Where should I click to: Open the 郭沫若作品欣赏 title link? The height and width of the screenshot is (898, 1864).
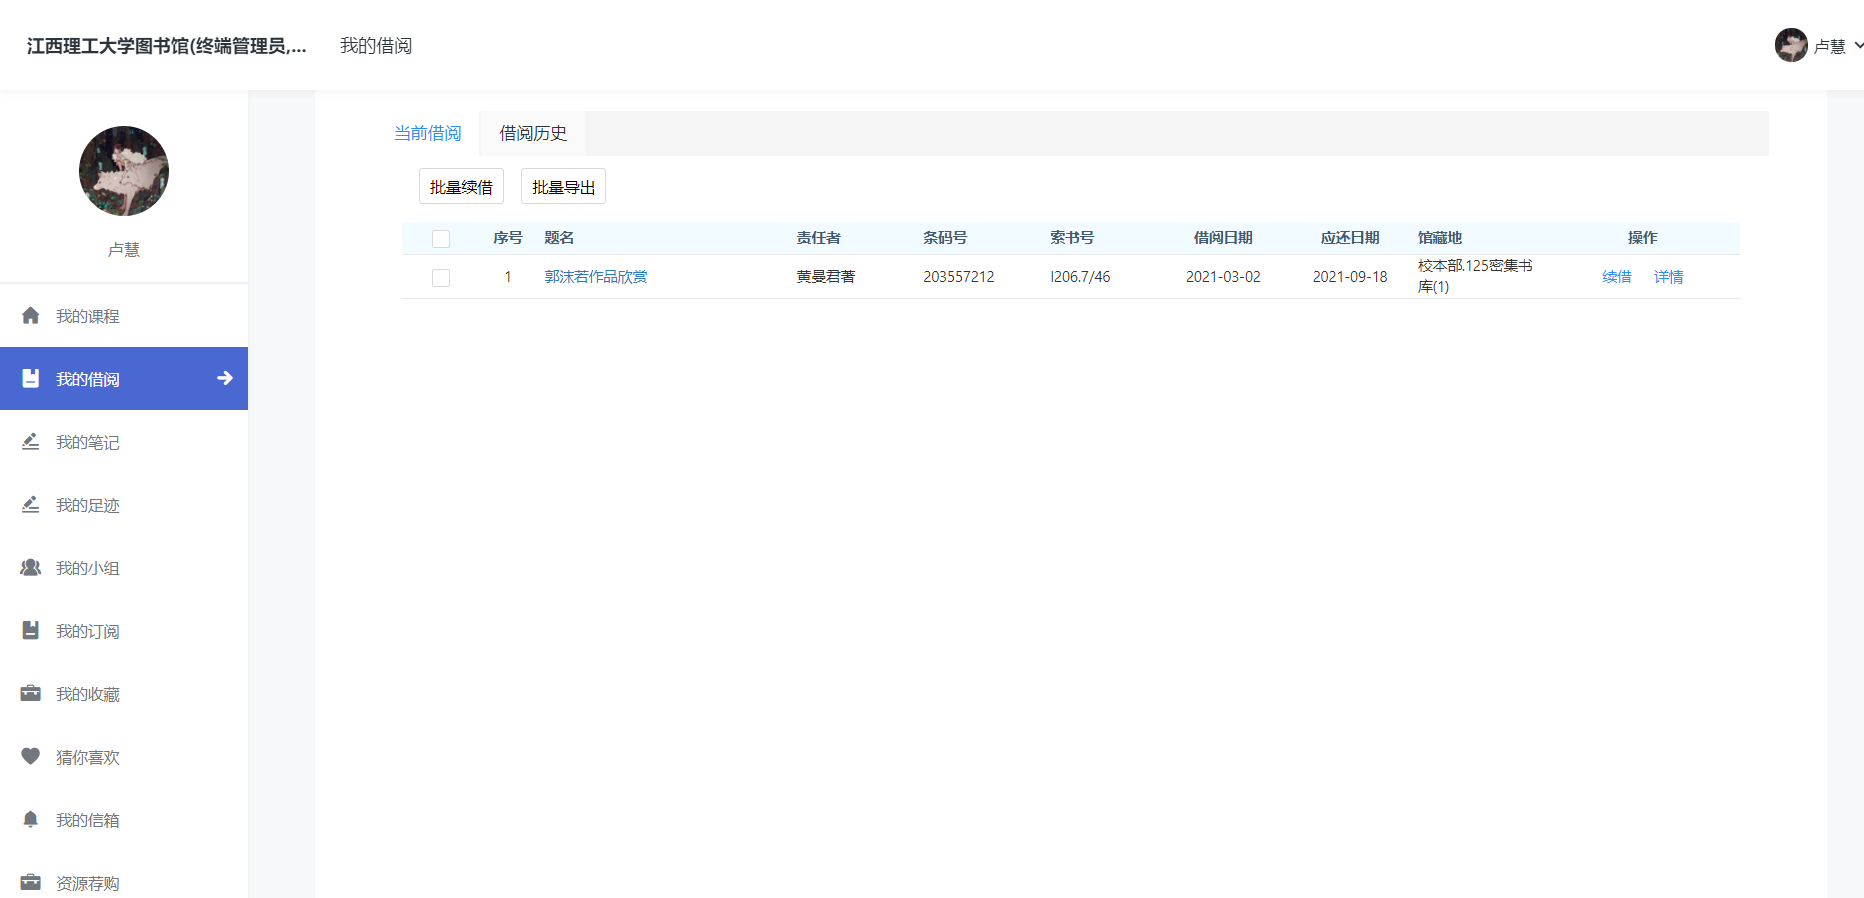pos(596,277)
